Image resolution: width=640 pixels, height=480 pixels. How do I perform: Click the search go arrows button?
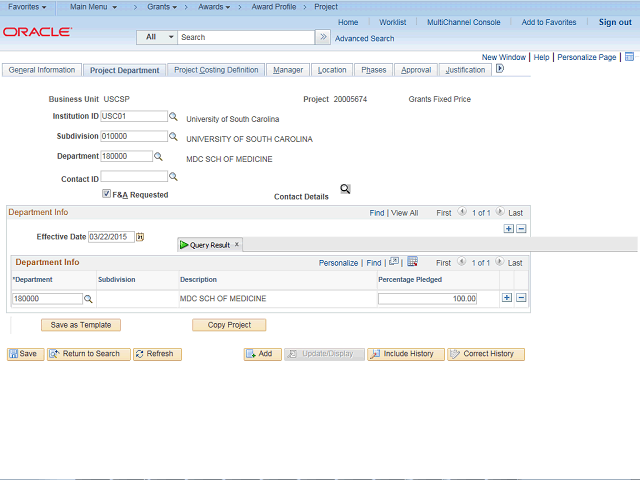click(323, 37)
